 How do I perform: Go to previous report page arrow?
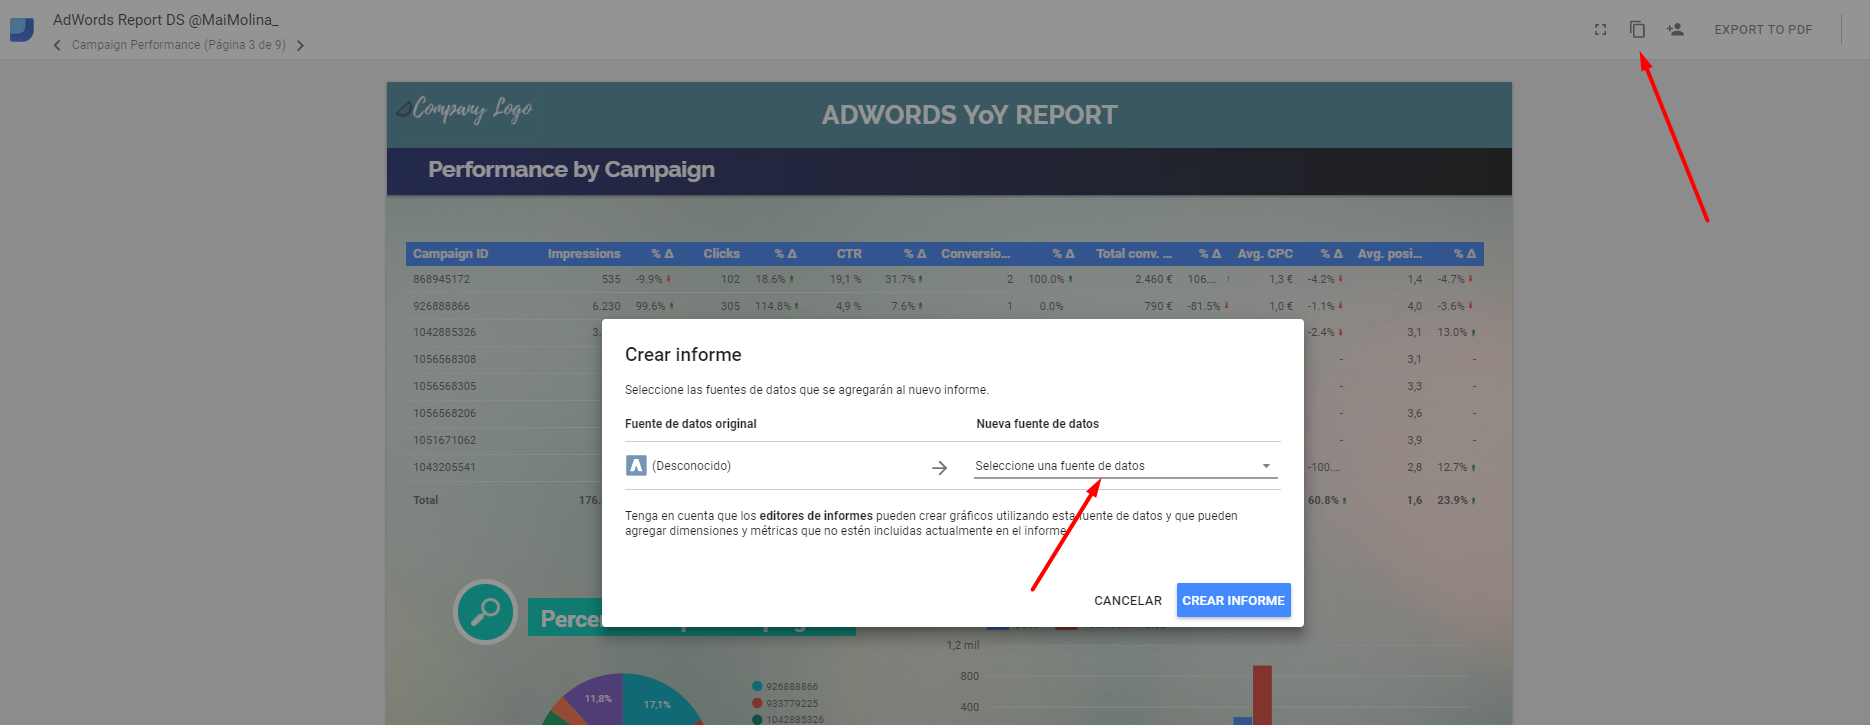pyautogui.click(x=57, y=45)
